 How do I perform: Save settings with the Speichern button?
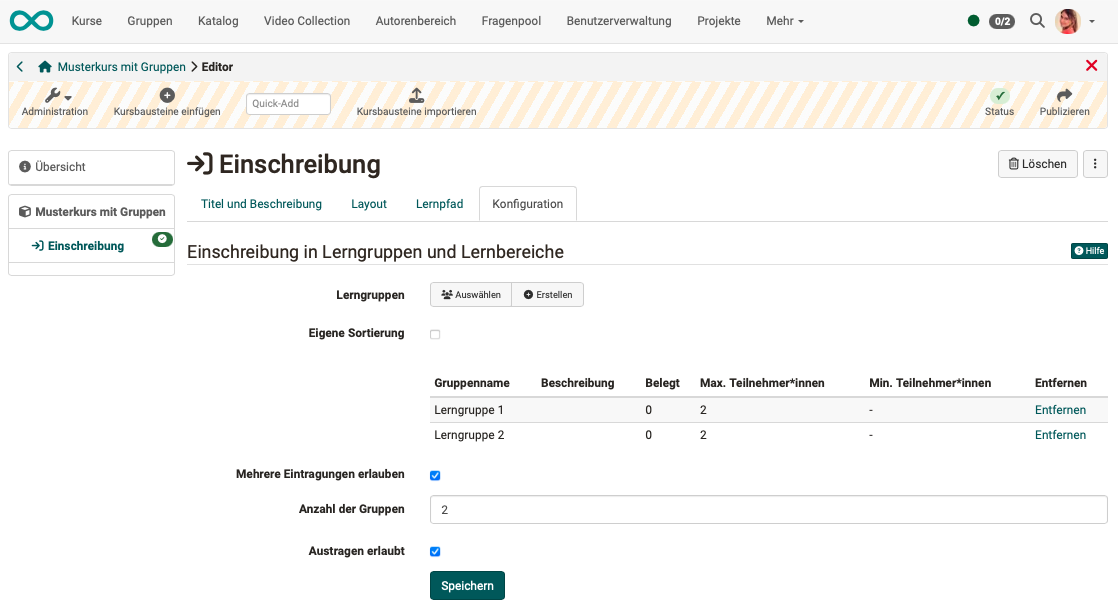pos(467,585)
